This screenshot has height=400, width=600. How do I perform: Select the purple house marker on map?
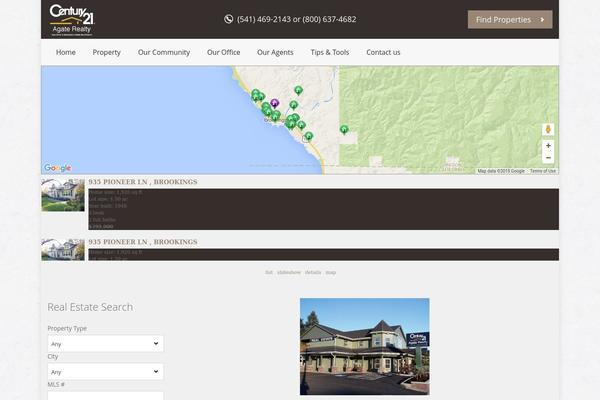click(274, 103)
